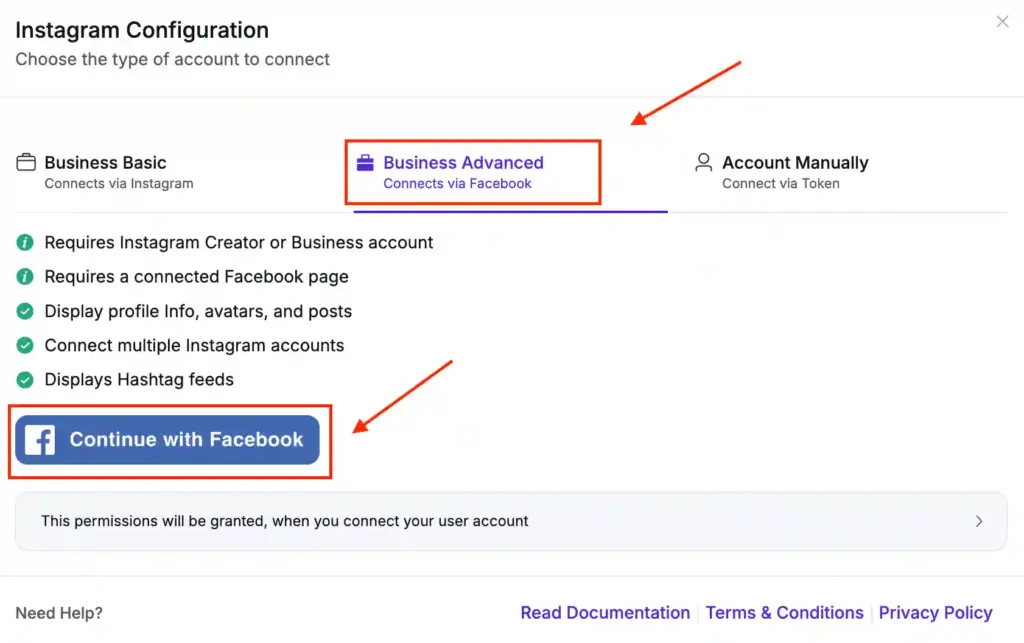Click the green checkmark beside Displays Hashtag feeds
Image resolution: width=1024 pixels, height=643 pixels.
23,380
